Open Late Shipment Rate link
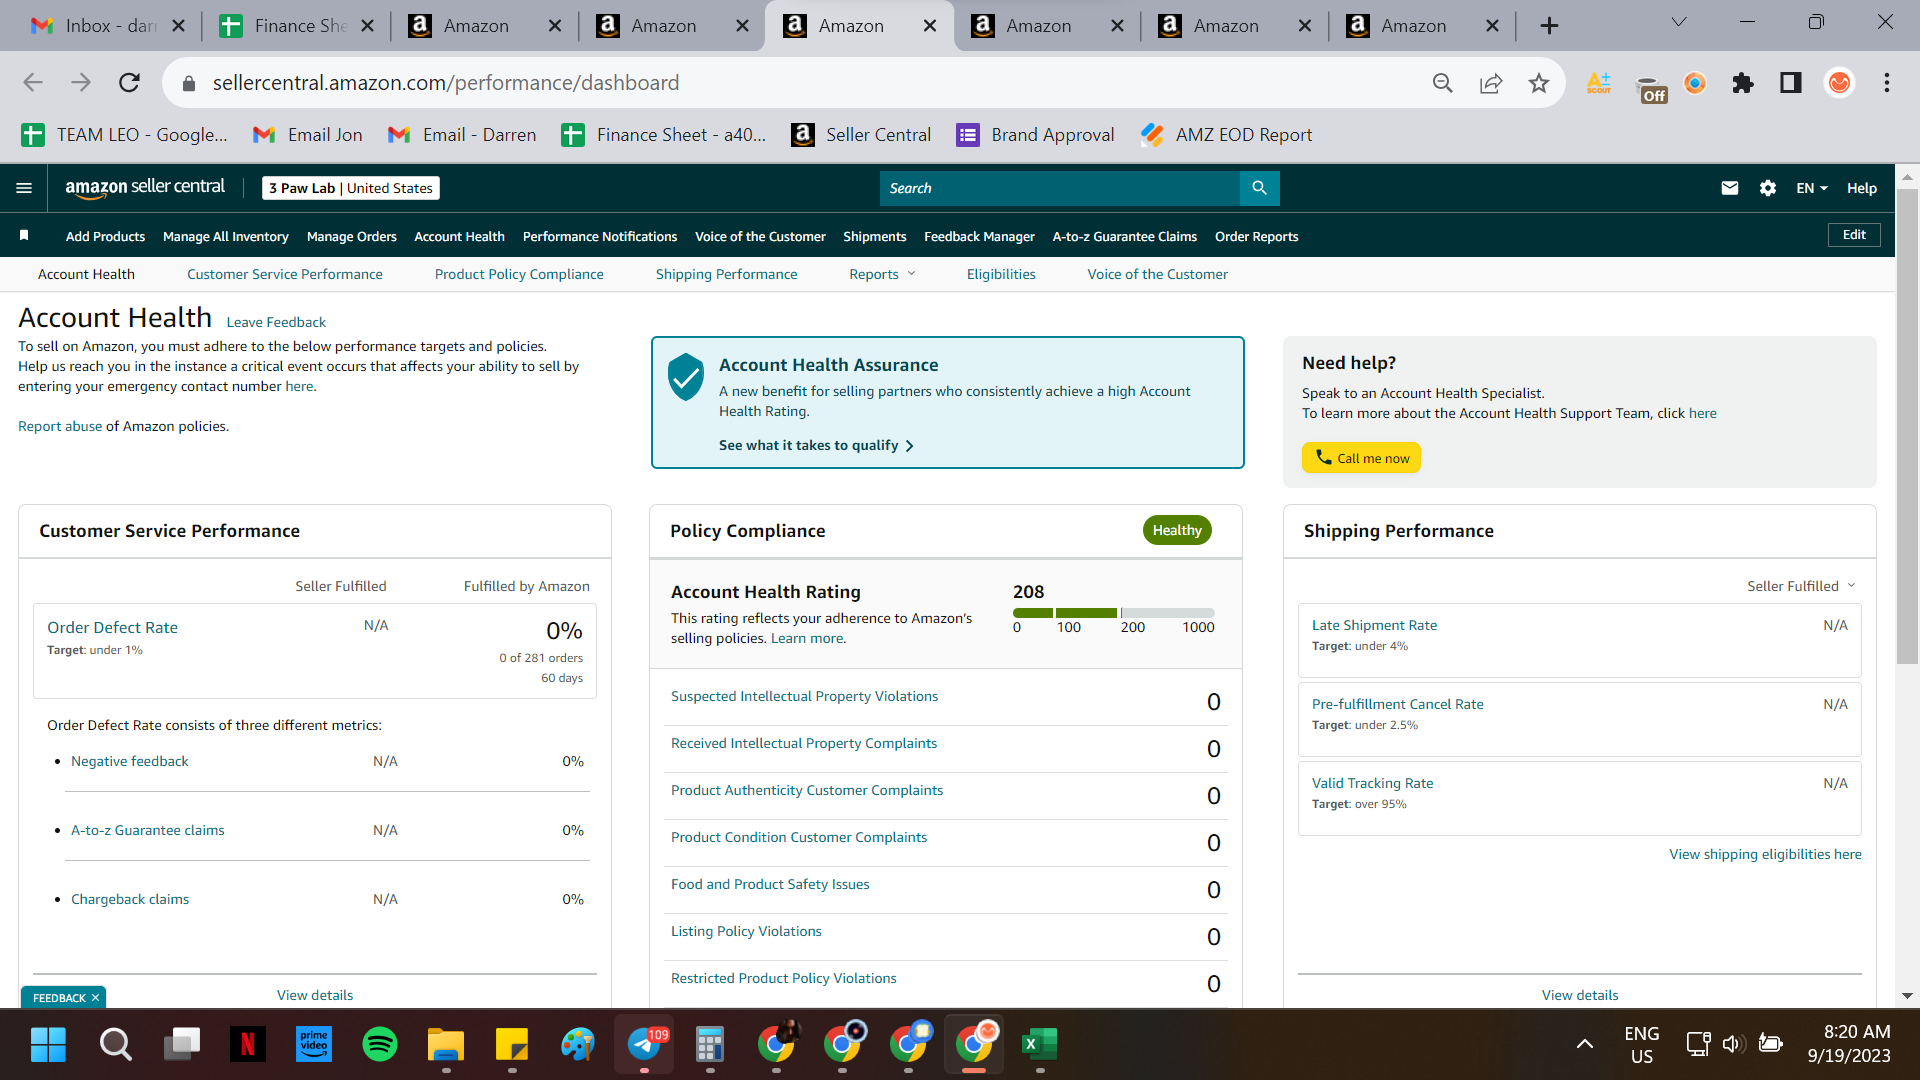The height and width of the screenshot is (1080, 1920). click(1374, 625)
